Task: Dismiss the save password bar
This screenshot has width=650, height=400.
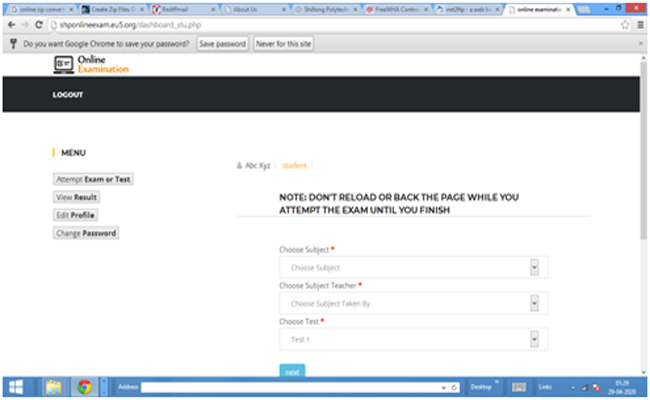Action: pos(640,44)
